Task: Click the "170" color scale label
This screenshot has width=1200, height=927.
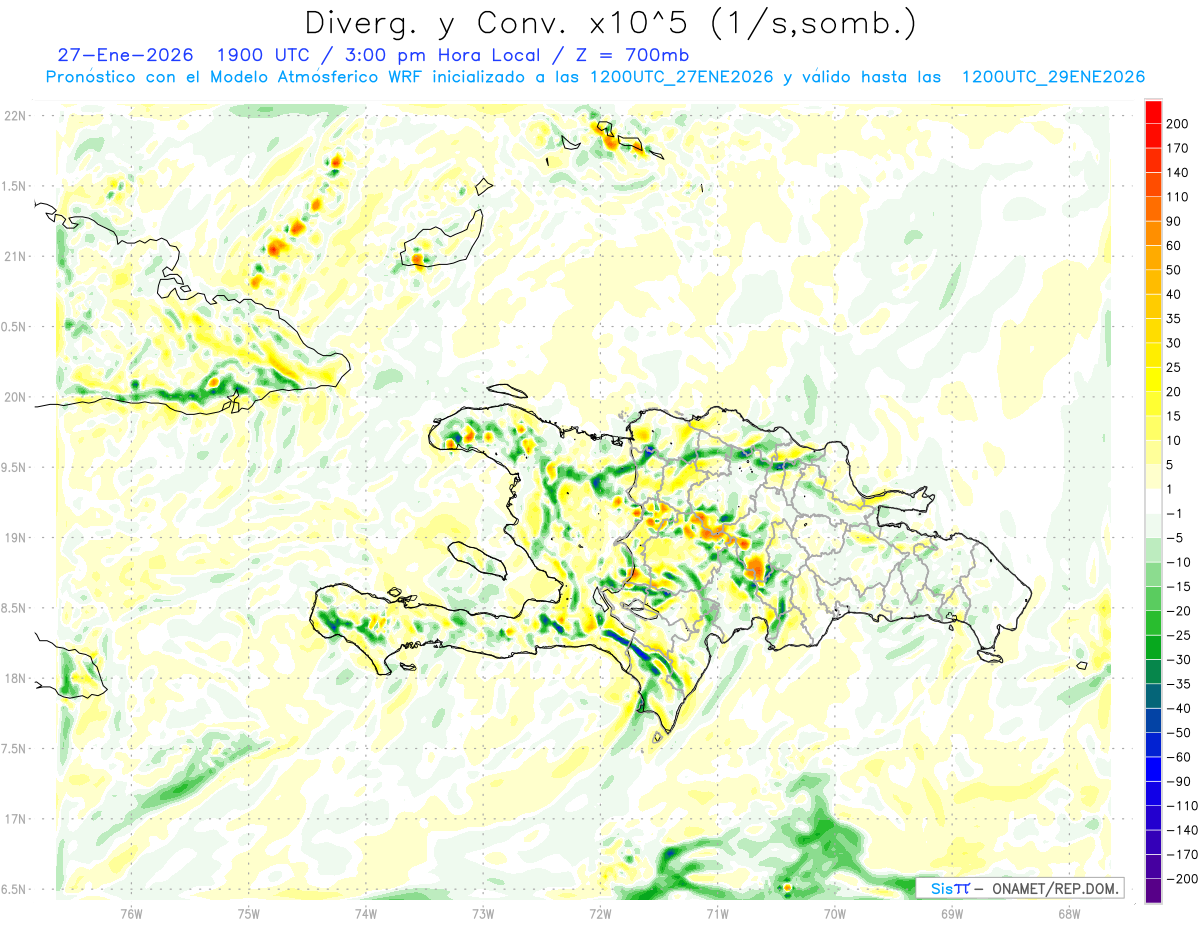Action: coord(1177,148)
